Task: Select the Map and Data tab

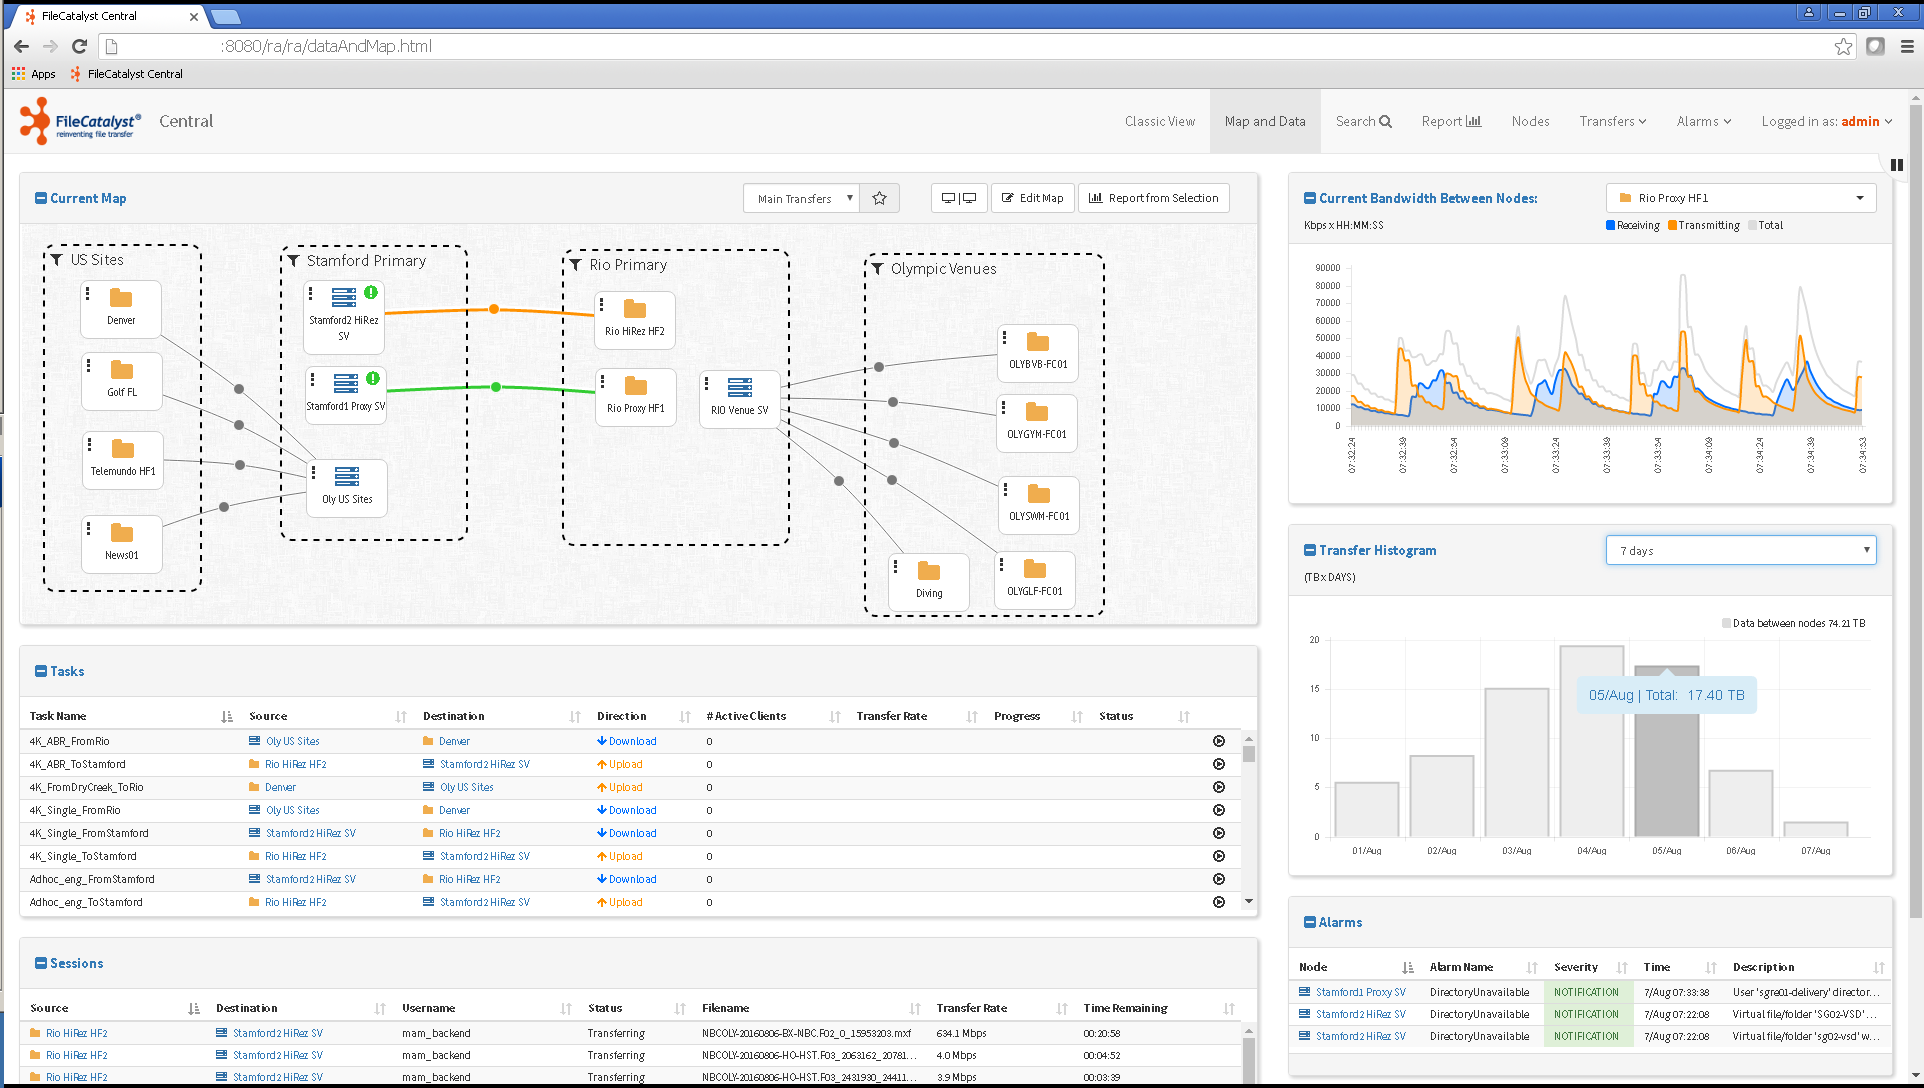Action: pyautogui.click(x=1265, y=121)
